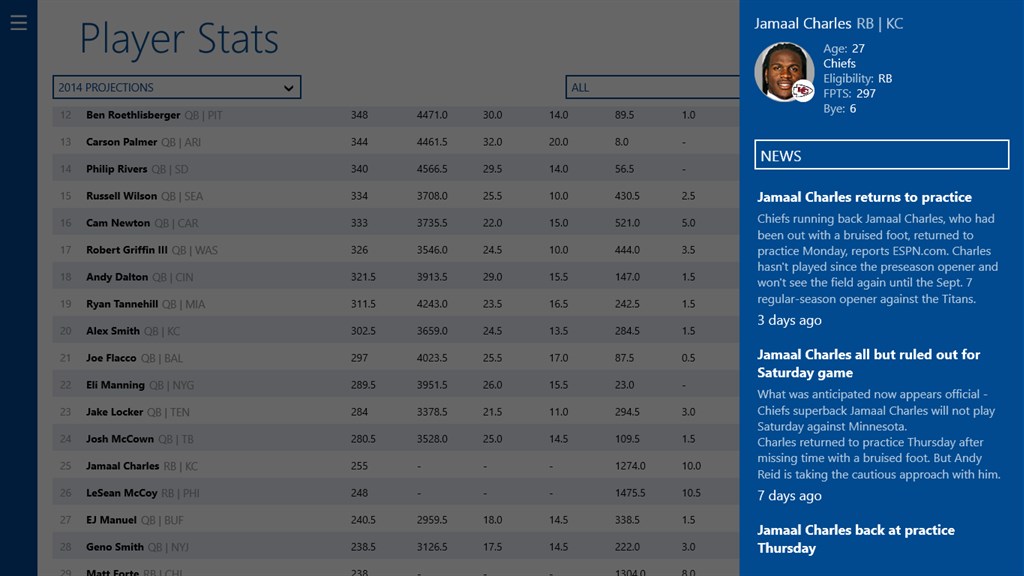Click the 521.0 rushing value for Cam Newton
Image resolution: width=1024 pixels, height=576 pixels.
pyautogui.click(x=627, y=223)
